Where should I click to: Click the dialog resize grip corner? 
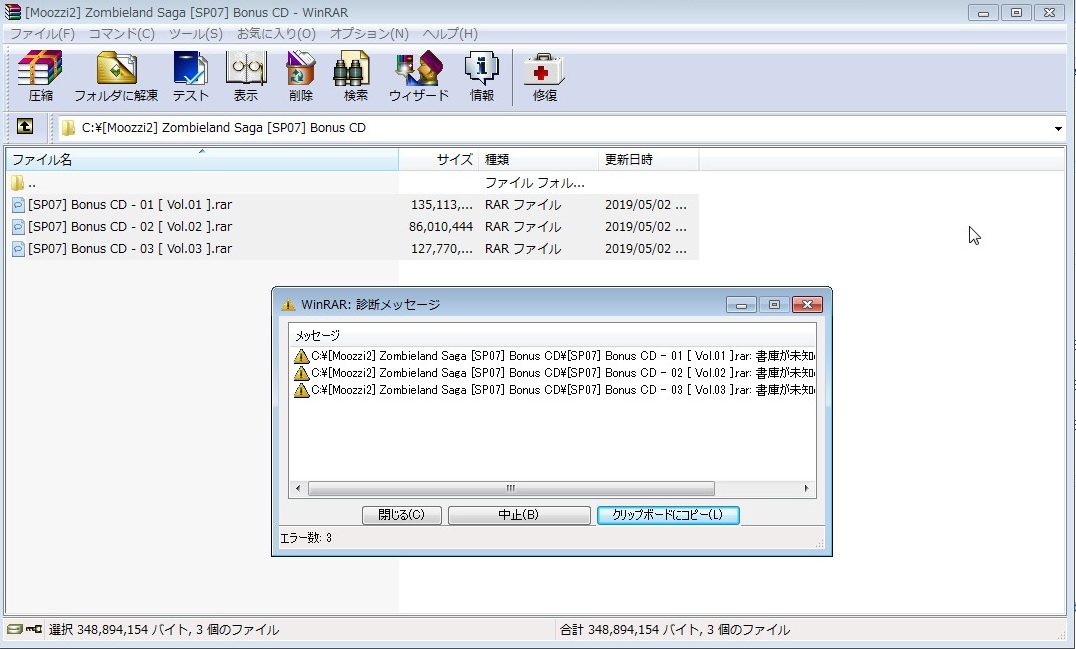[x=819, y=543]
